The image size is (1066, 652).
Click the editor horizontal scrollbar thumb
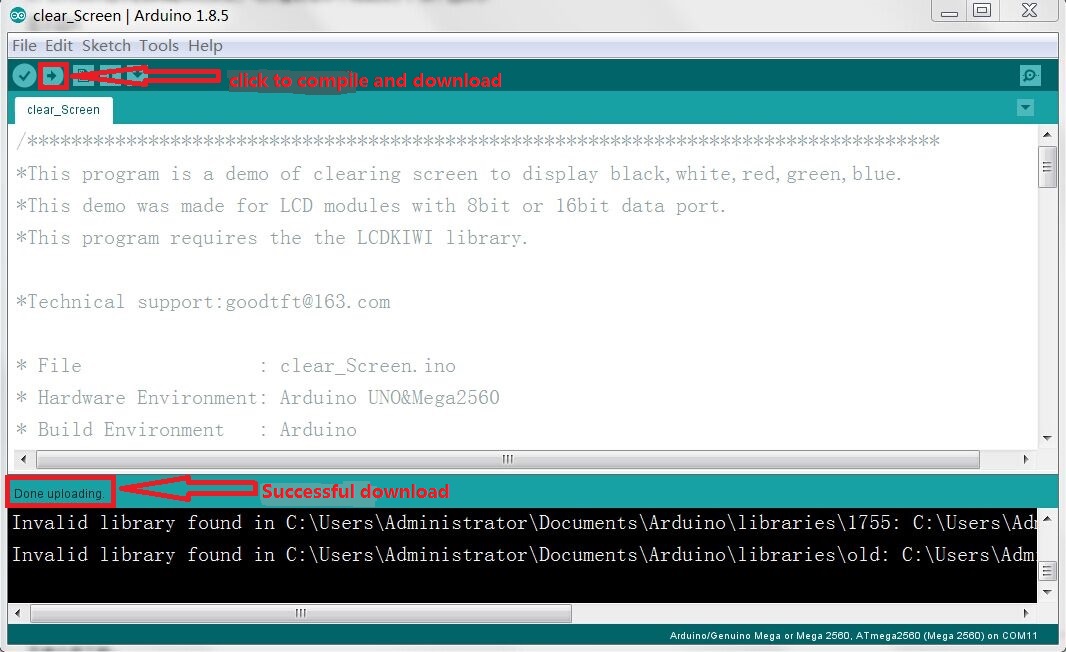pyautogui.click(x=507, y=460)
